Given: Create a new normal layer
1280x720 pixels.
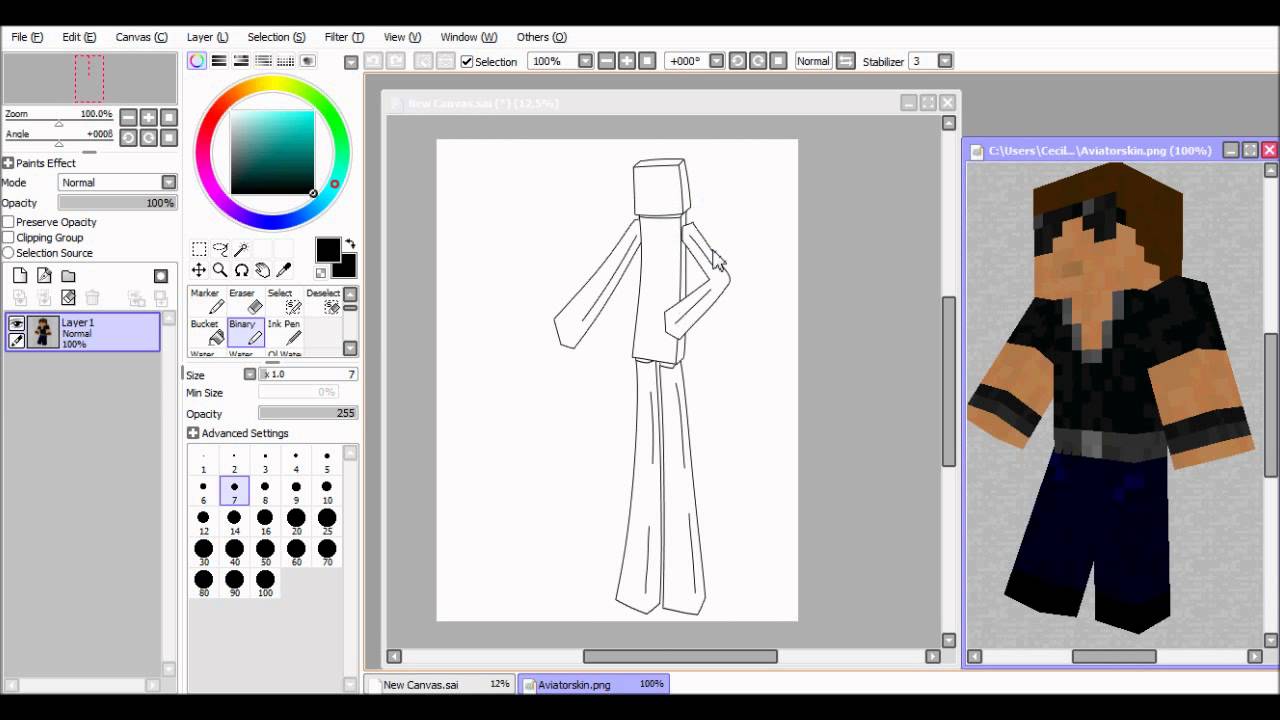Looking at the screenshot, I should [20, 276].
